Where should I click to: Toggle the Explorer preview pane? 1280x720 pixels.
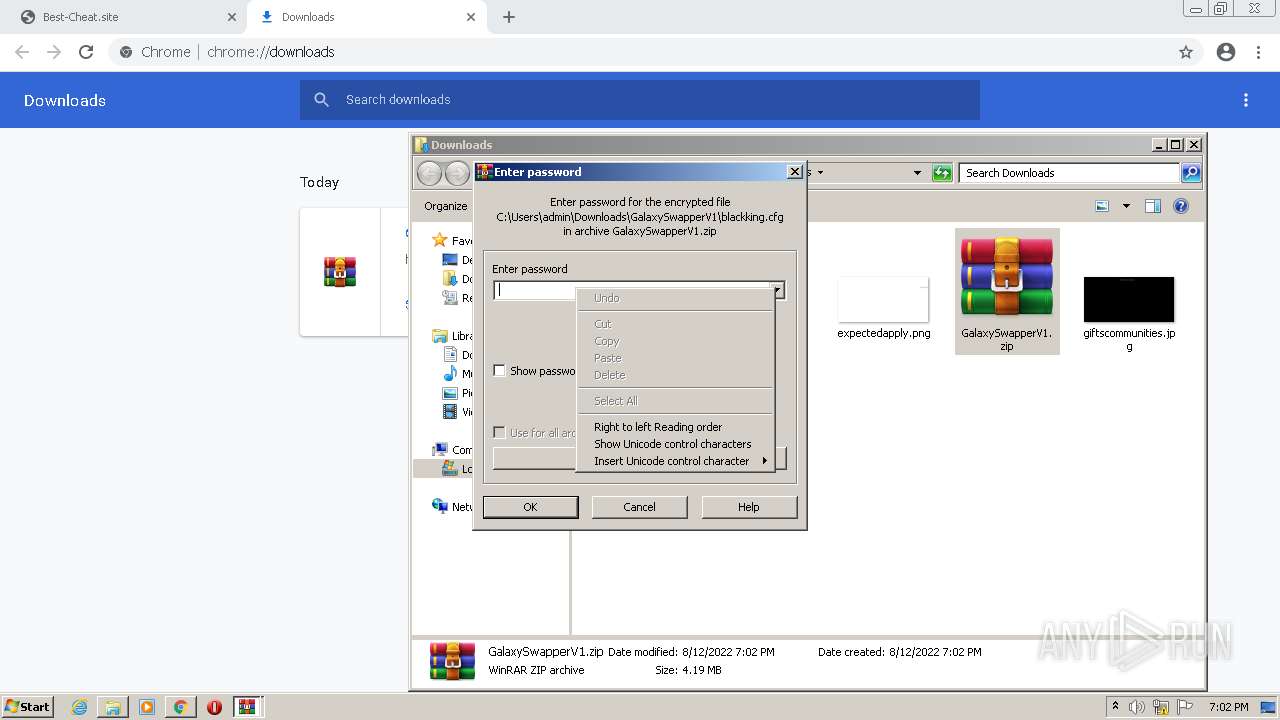click(1153, 206)
